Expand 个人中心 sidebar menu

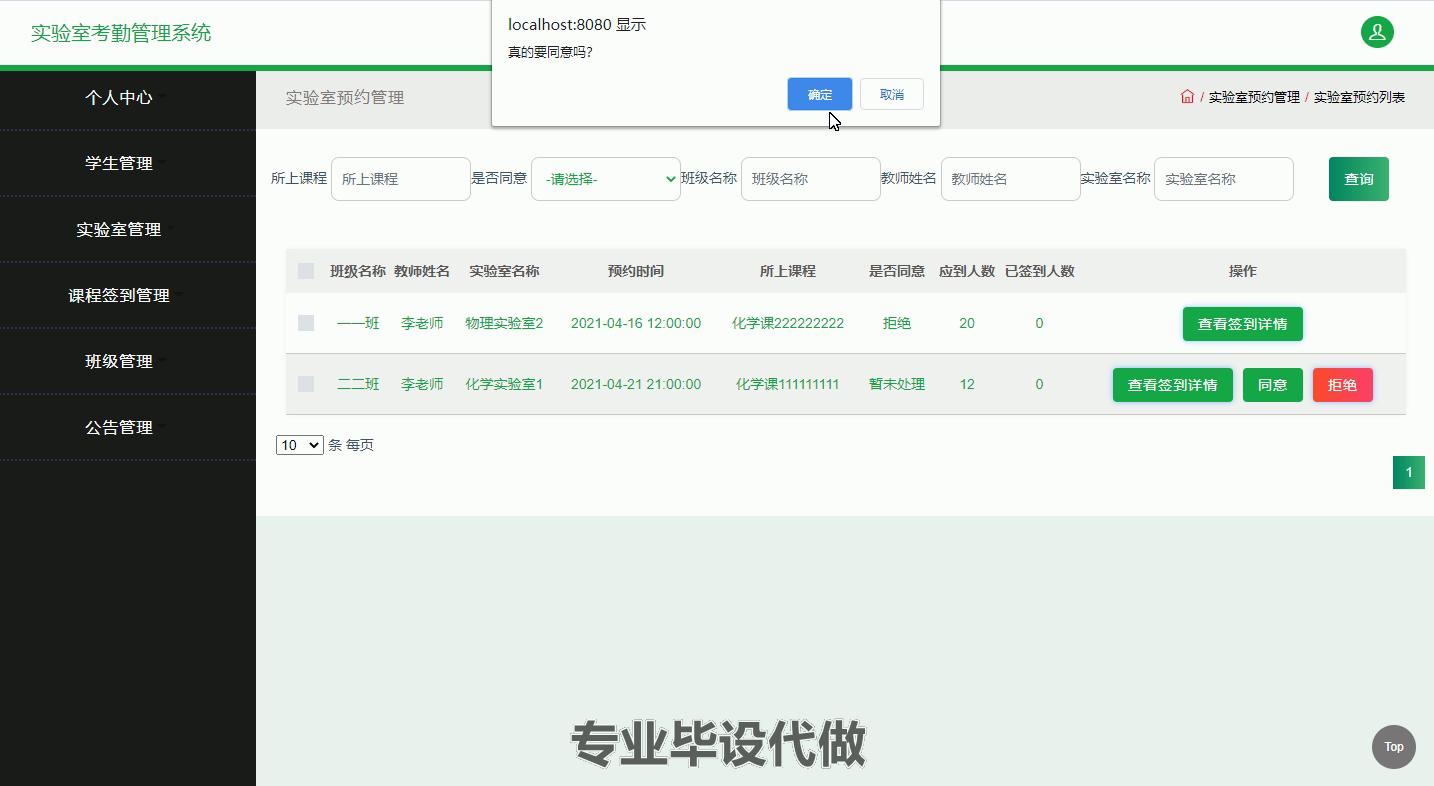(128, 97)
